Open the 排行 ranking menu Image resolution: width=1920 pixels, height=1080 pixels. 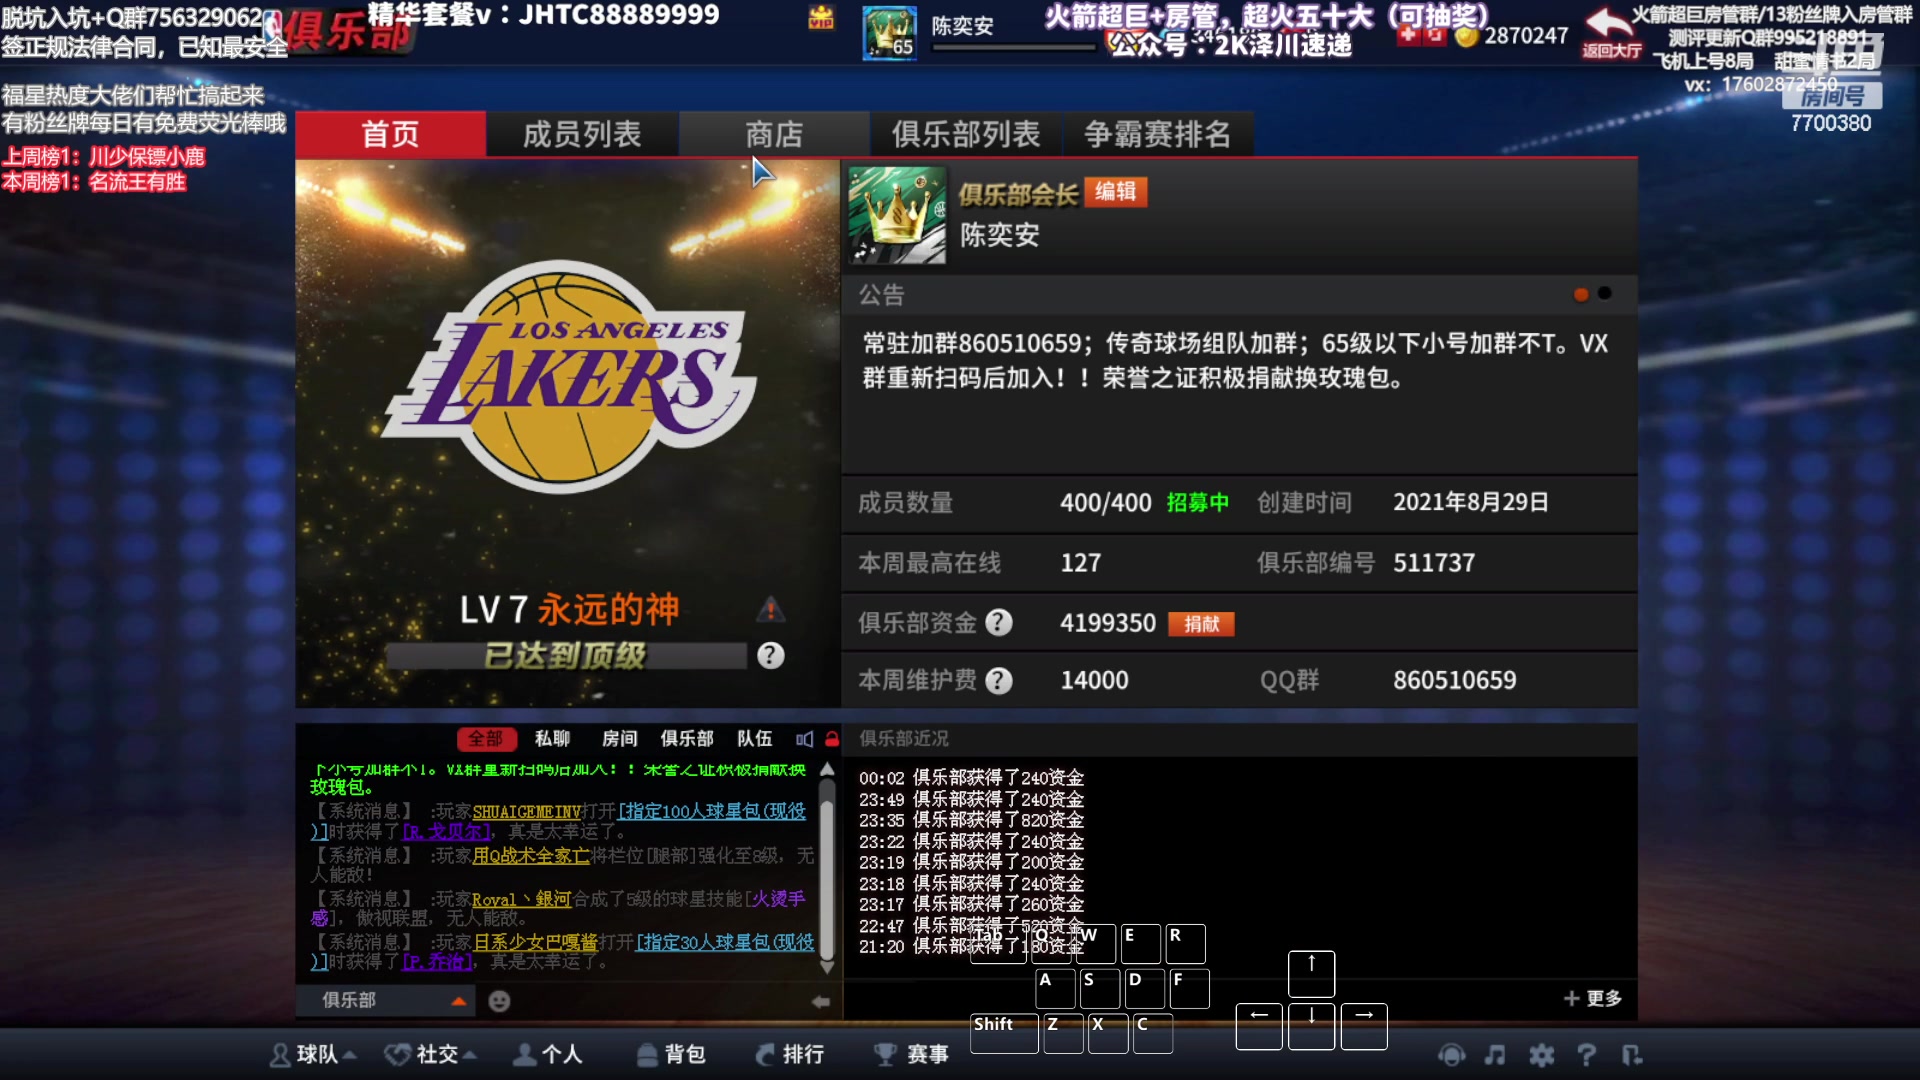(x=790, y=1055)
